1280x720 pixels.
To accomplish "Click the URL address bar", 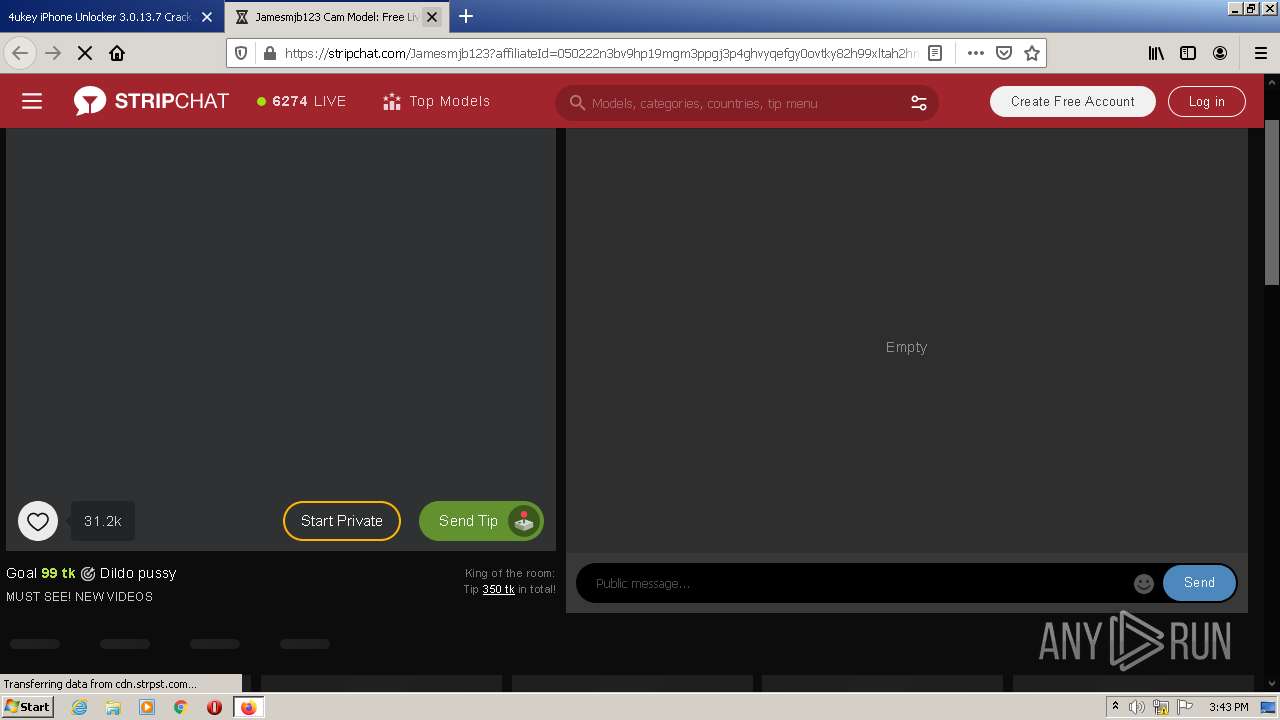I will point(600,53).
